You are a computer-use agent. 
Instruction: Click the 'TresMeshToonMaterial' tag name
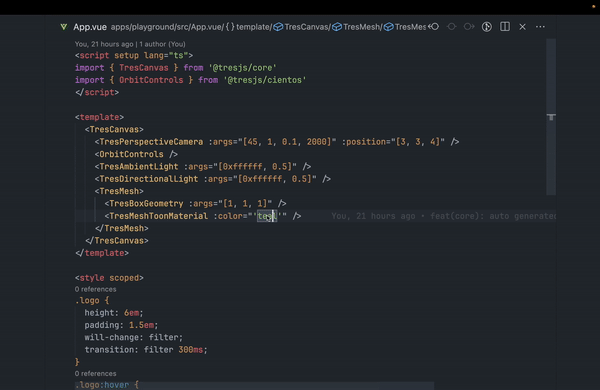[x=158, y=216]
